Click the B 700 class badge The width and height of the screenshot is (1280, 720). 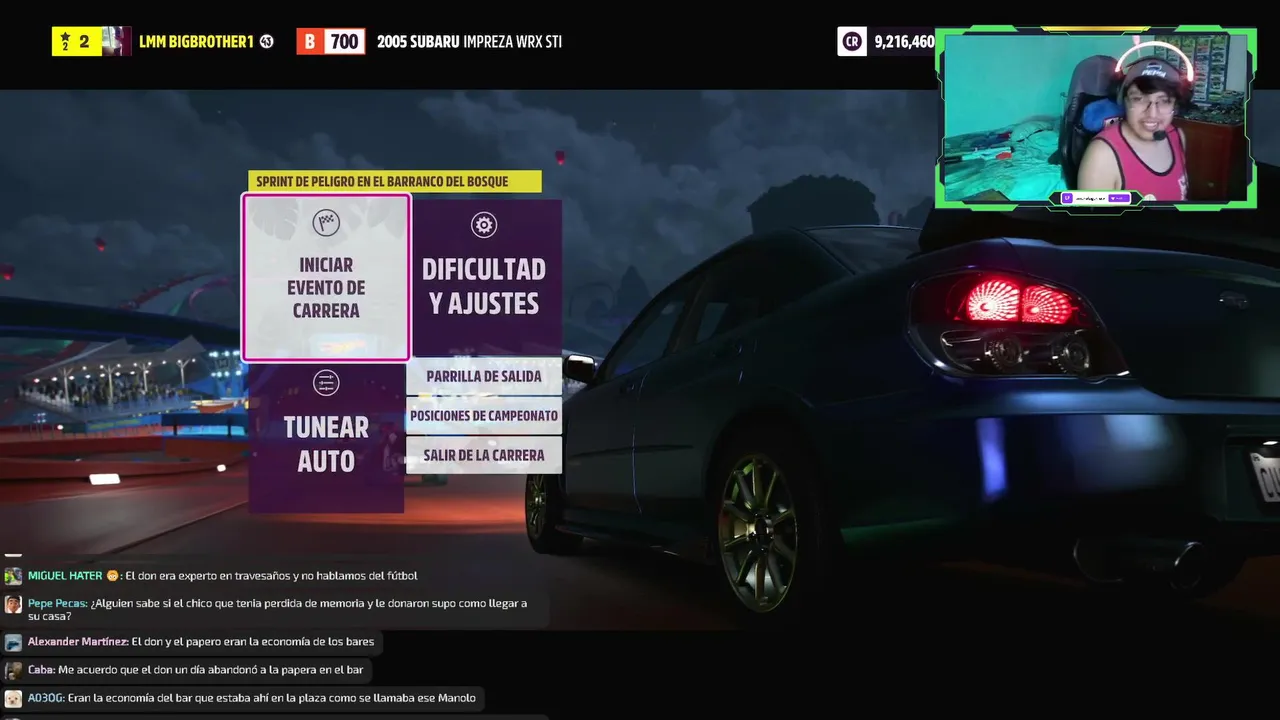coord(331,41)
